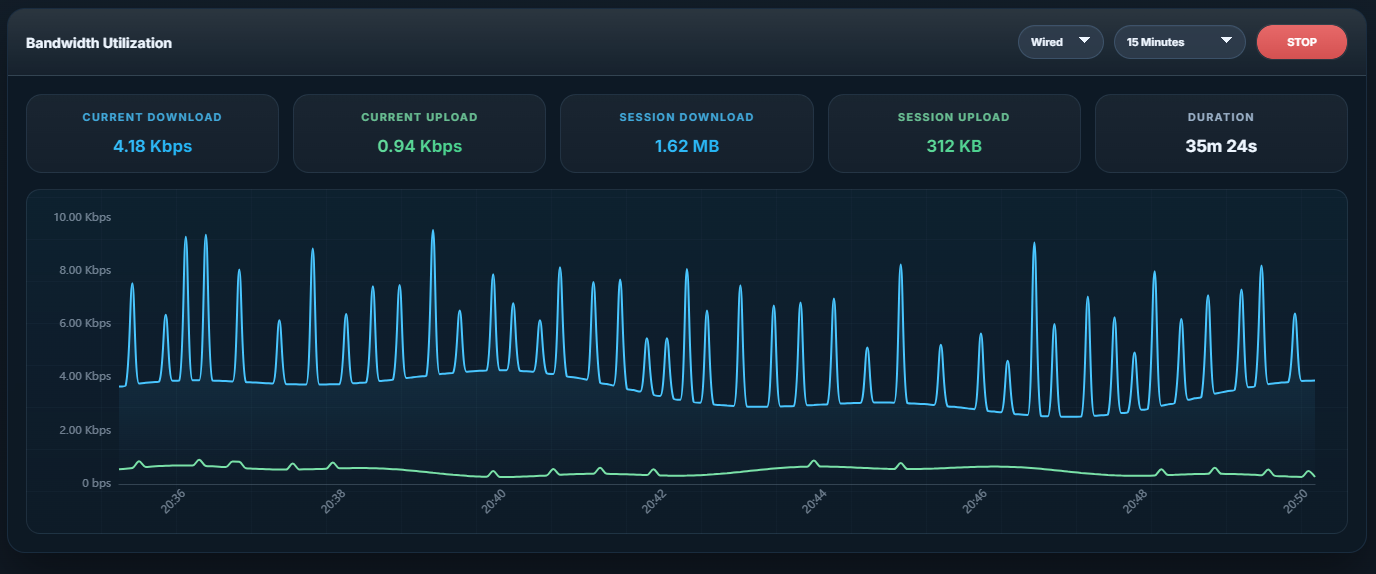Open the Wired connection type dropdown
Image resolution: width=1376 pixels, height=574 pixels.
point(1060,42)
